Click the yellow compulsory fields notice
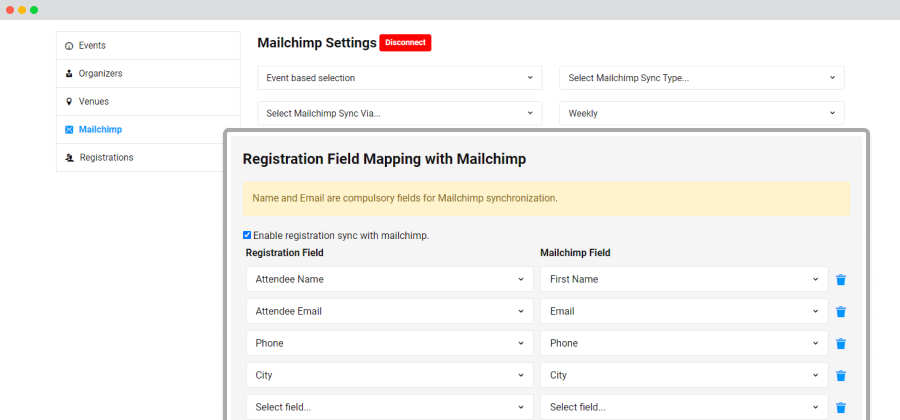The image size is (900, 420). pyautogui.click(x=546, y=199)
